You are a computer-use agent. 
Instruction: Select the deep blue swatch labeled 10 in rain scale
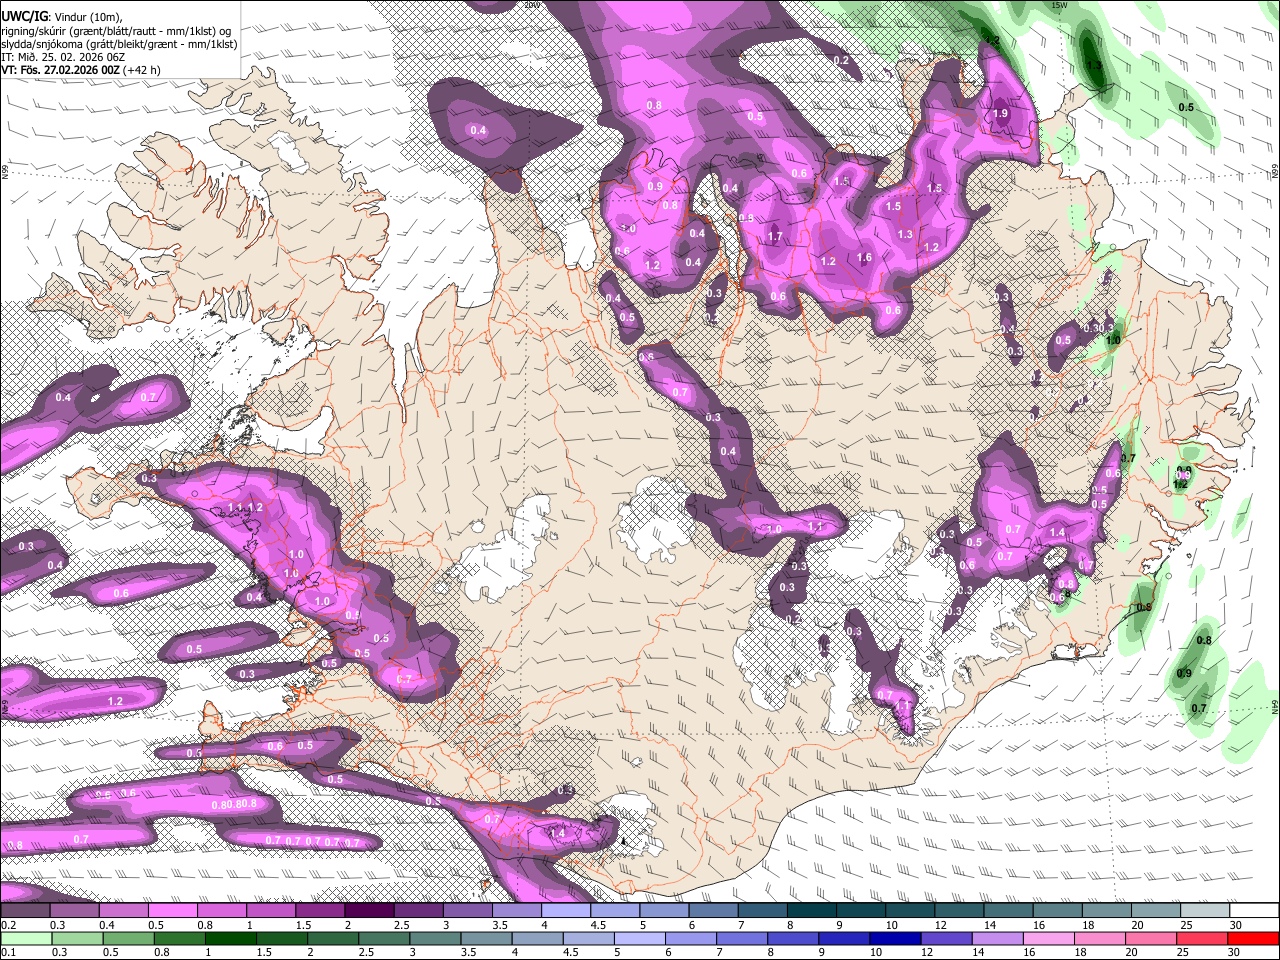[x=894, y=938]
